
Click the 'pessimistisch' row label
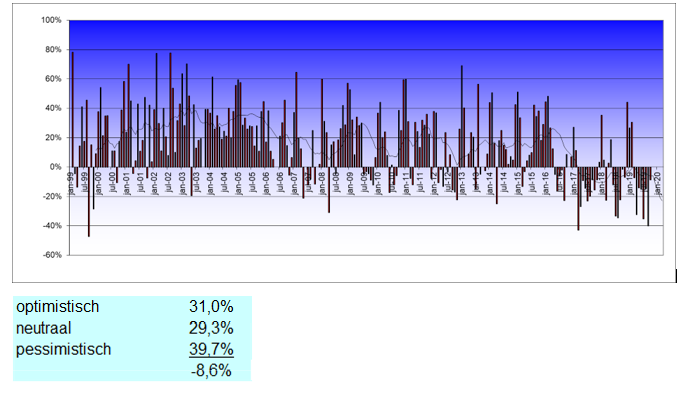pos(63,349)
